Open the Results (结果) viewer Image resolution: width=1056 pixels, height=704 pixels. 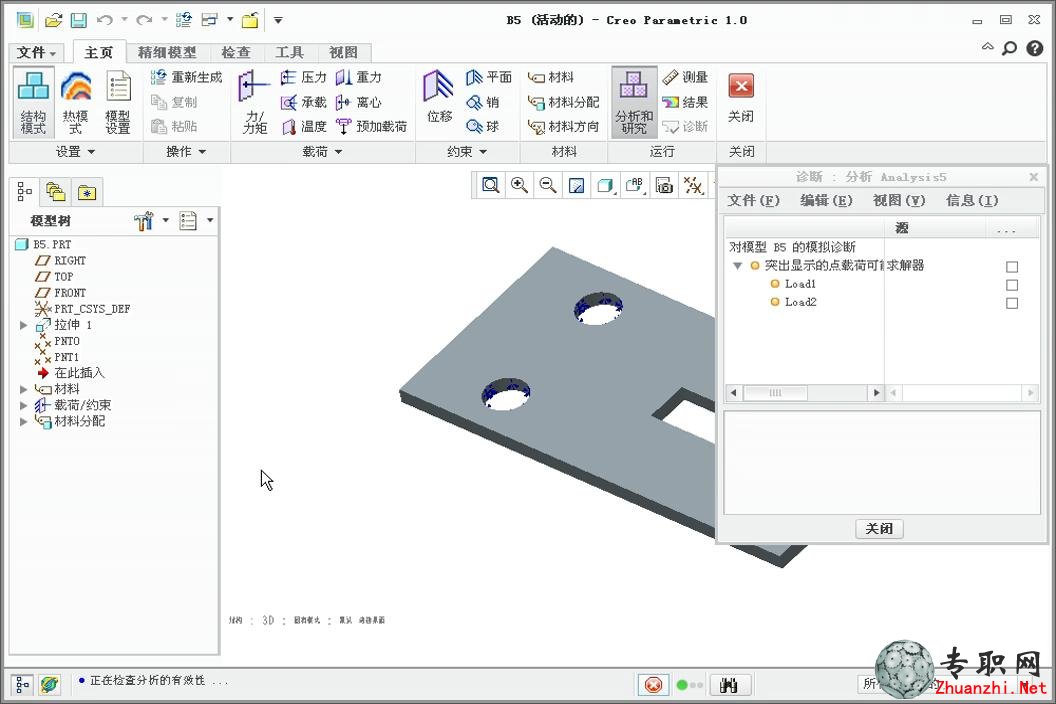click(685, 102)
